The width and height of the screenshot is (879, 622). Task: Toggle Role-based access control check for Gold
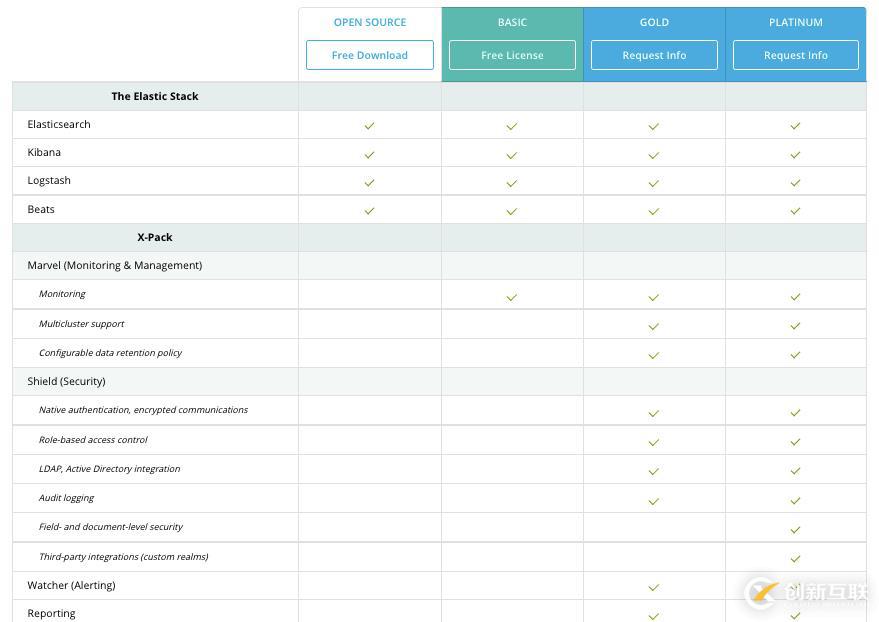pyautogui.click(x=653, y=442)
